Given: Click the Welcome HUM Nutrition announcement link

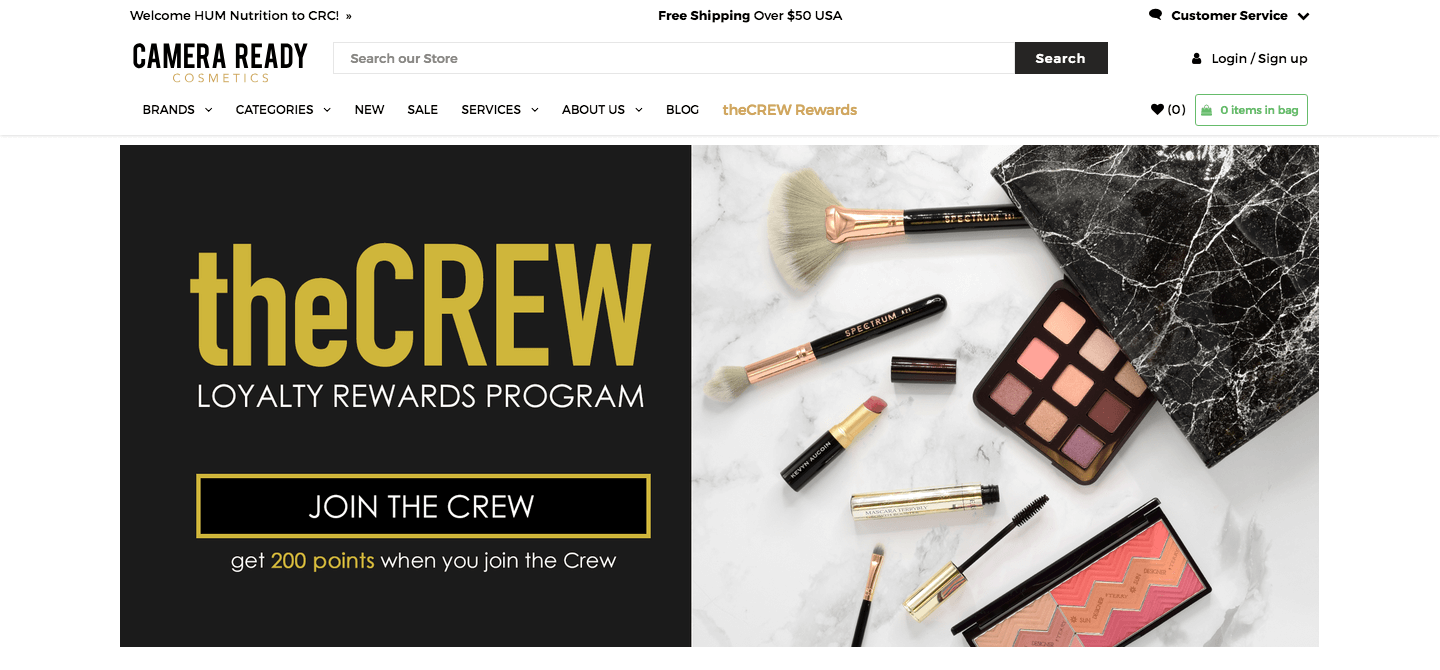Looking at the screenshot, I should point(241,16).
